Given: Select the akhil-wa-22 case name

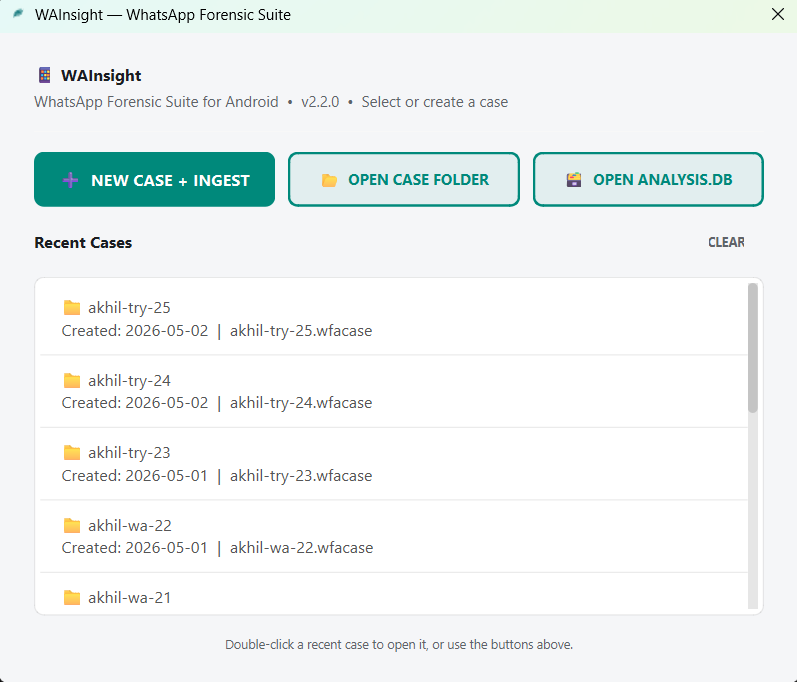Looking at the screenshot, I should coord(130,525).
